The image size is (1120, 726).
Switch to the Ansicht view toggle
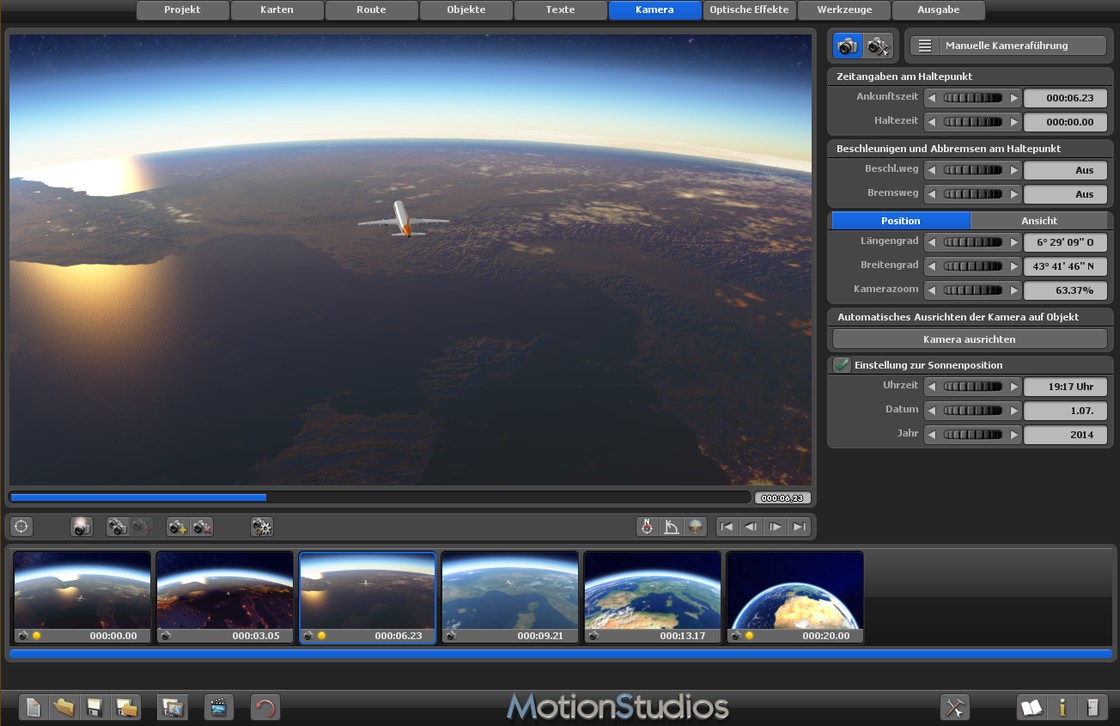click(1039, 220)
